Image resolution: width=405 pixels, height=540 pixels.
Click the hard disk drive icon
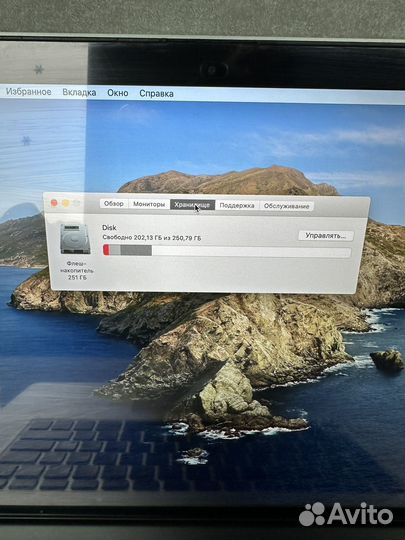click(75, 239)
